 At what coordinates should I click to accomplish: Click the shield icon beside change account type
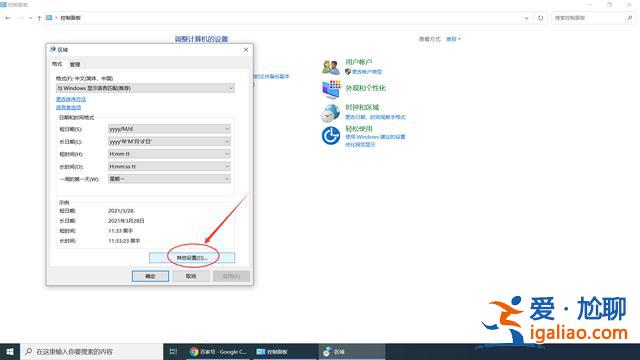[348, 71]
